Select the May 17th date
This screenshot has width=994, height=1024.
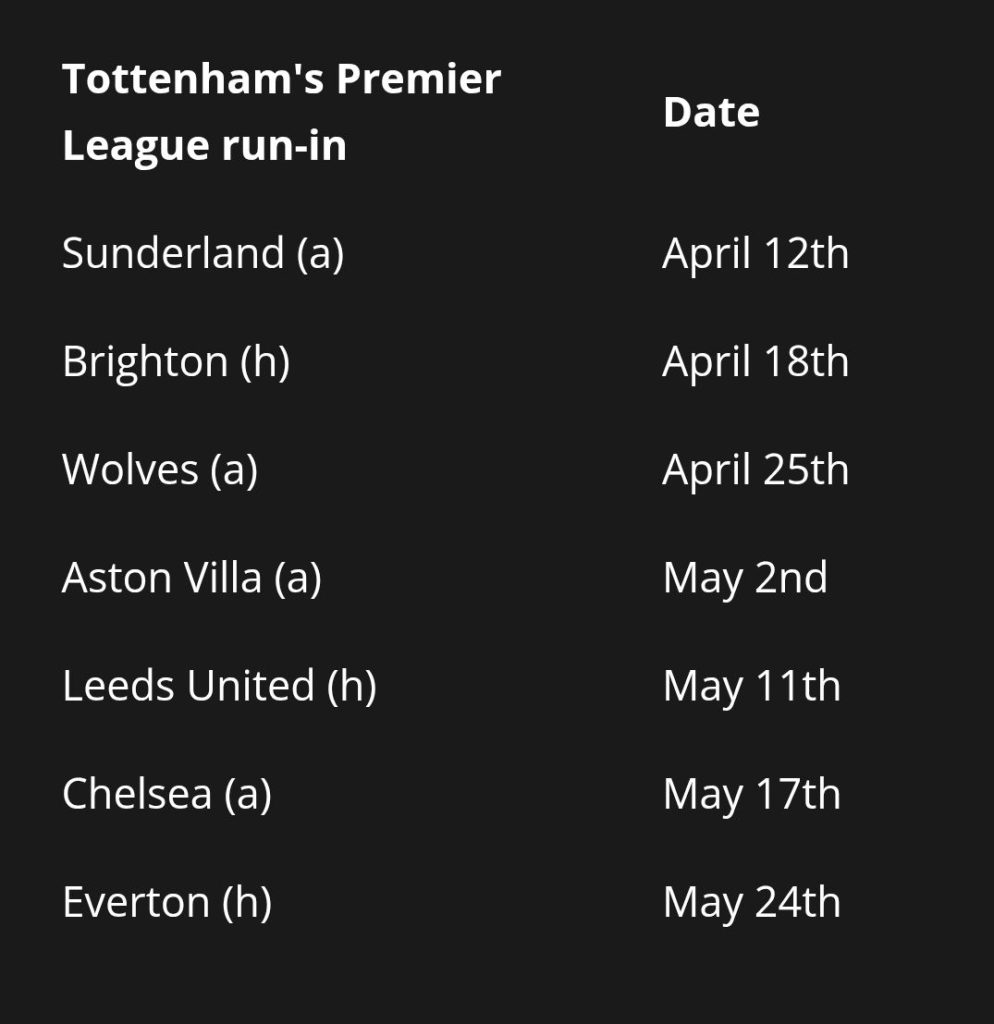click(751, 794)
